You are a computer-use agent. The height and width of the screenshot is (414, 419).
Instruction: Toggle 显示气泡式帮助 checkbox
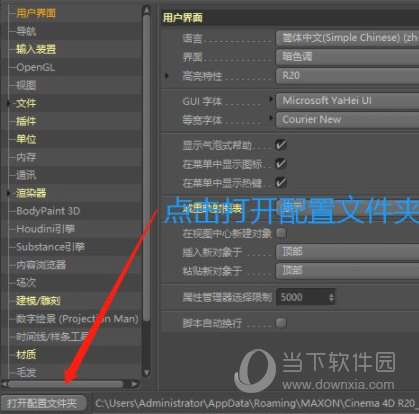click(x=281, y=145)
